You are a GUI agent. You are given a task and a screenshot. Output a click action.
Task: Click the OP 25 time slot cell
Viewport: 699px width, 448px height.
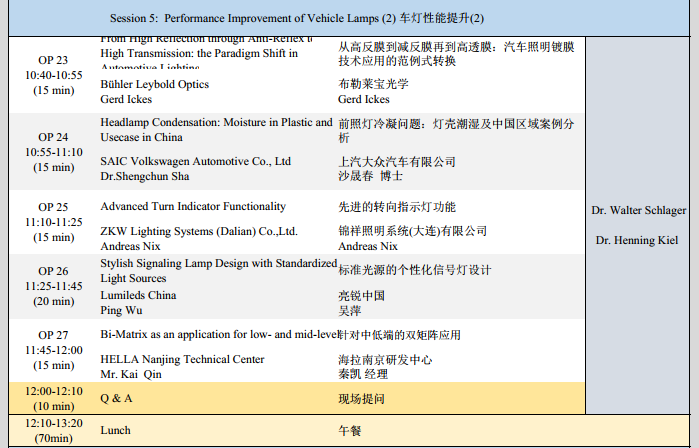coord(53,222)
